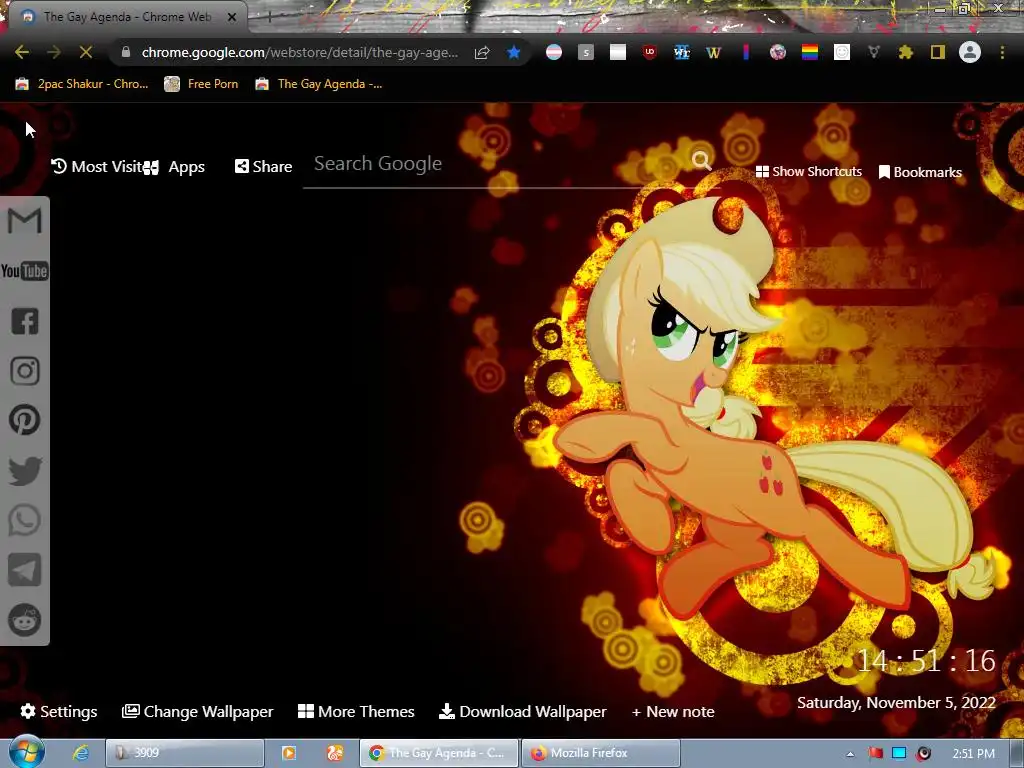Screen dimensions: 1024x768
Task: Click the bookmark star in address bar
Action: (514, 52)
